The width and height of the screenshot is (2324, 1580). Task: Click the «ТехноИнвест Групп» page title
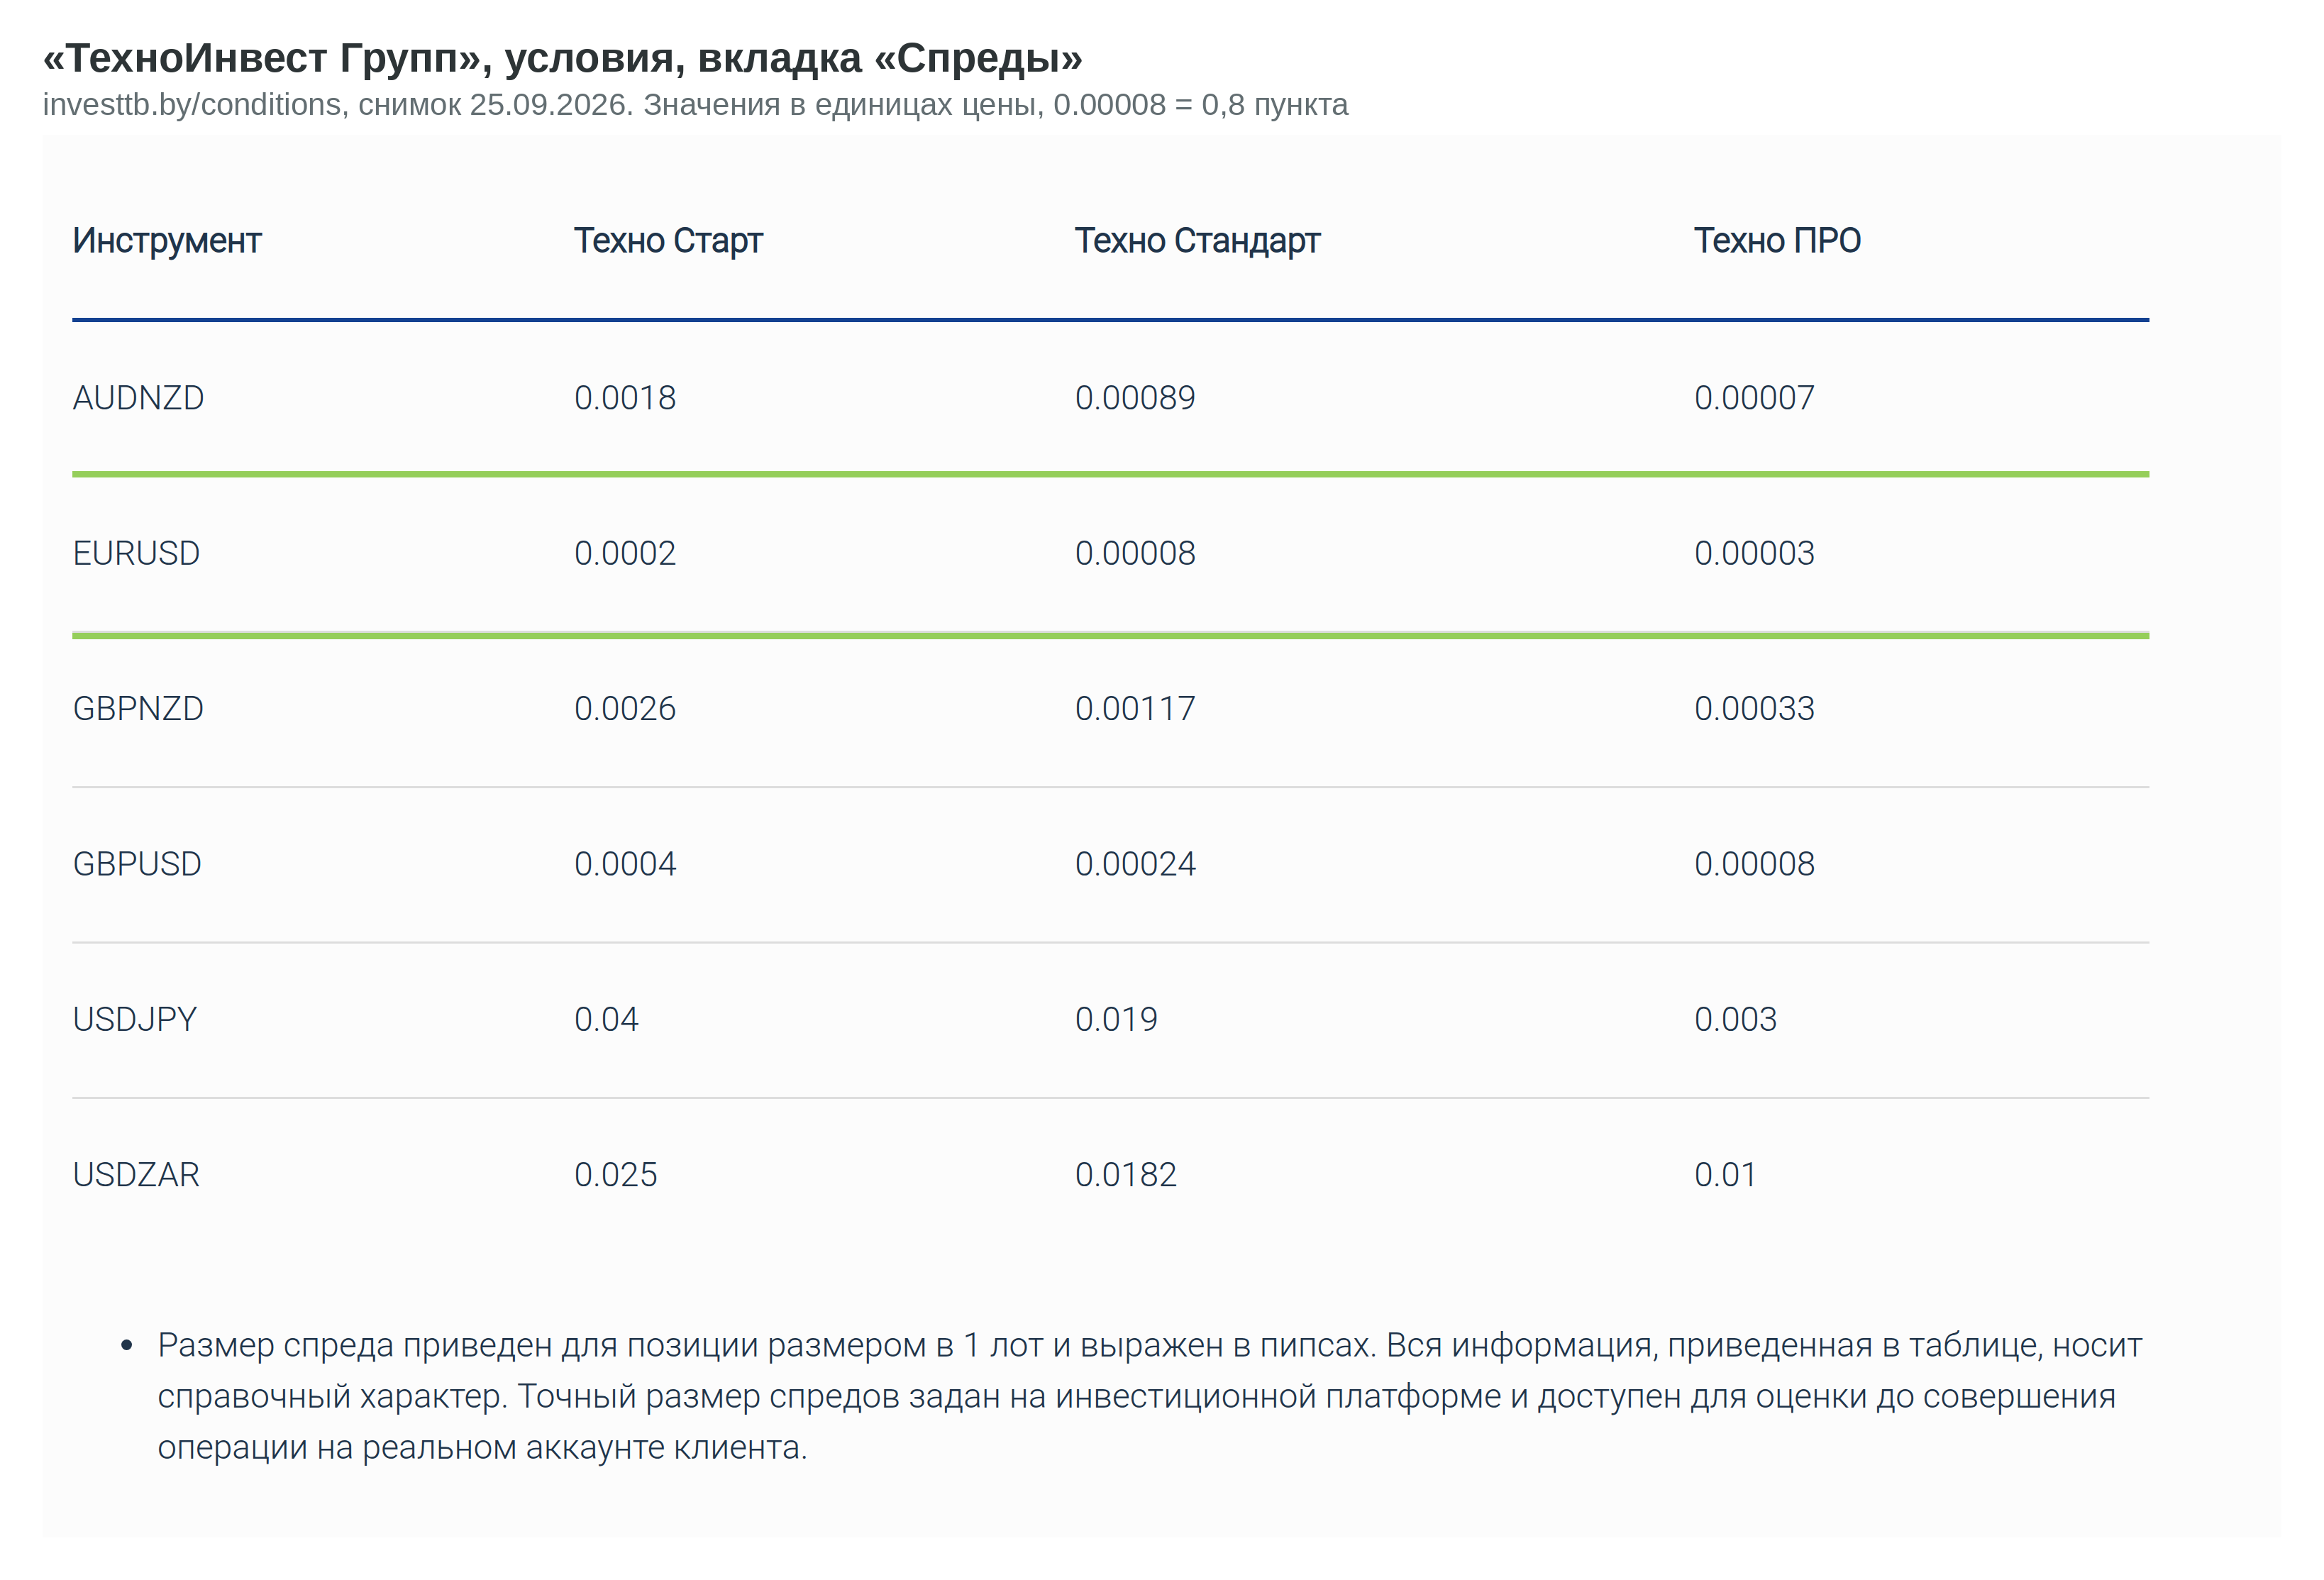[562, 58]
